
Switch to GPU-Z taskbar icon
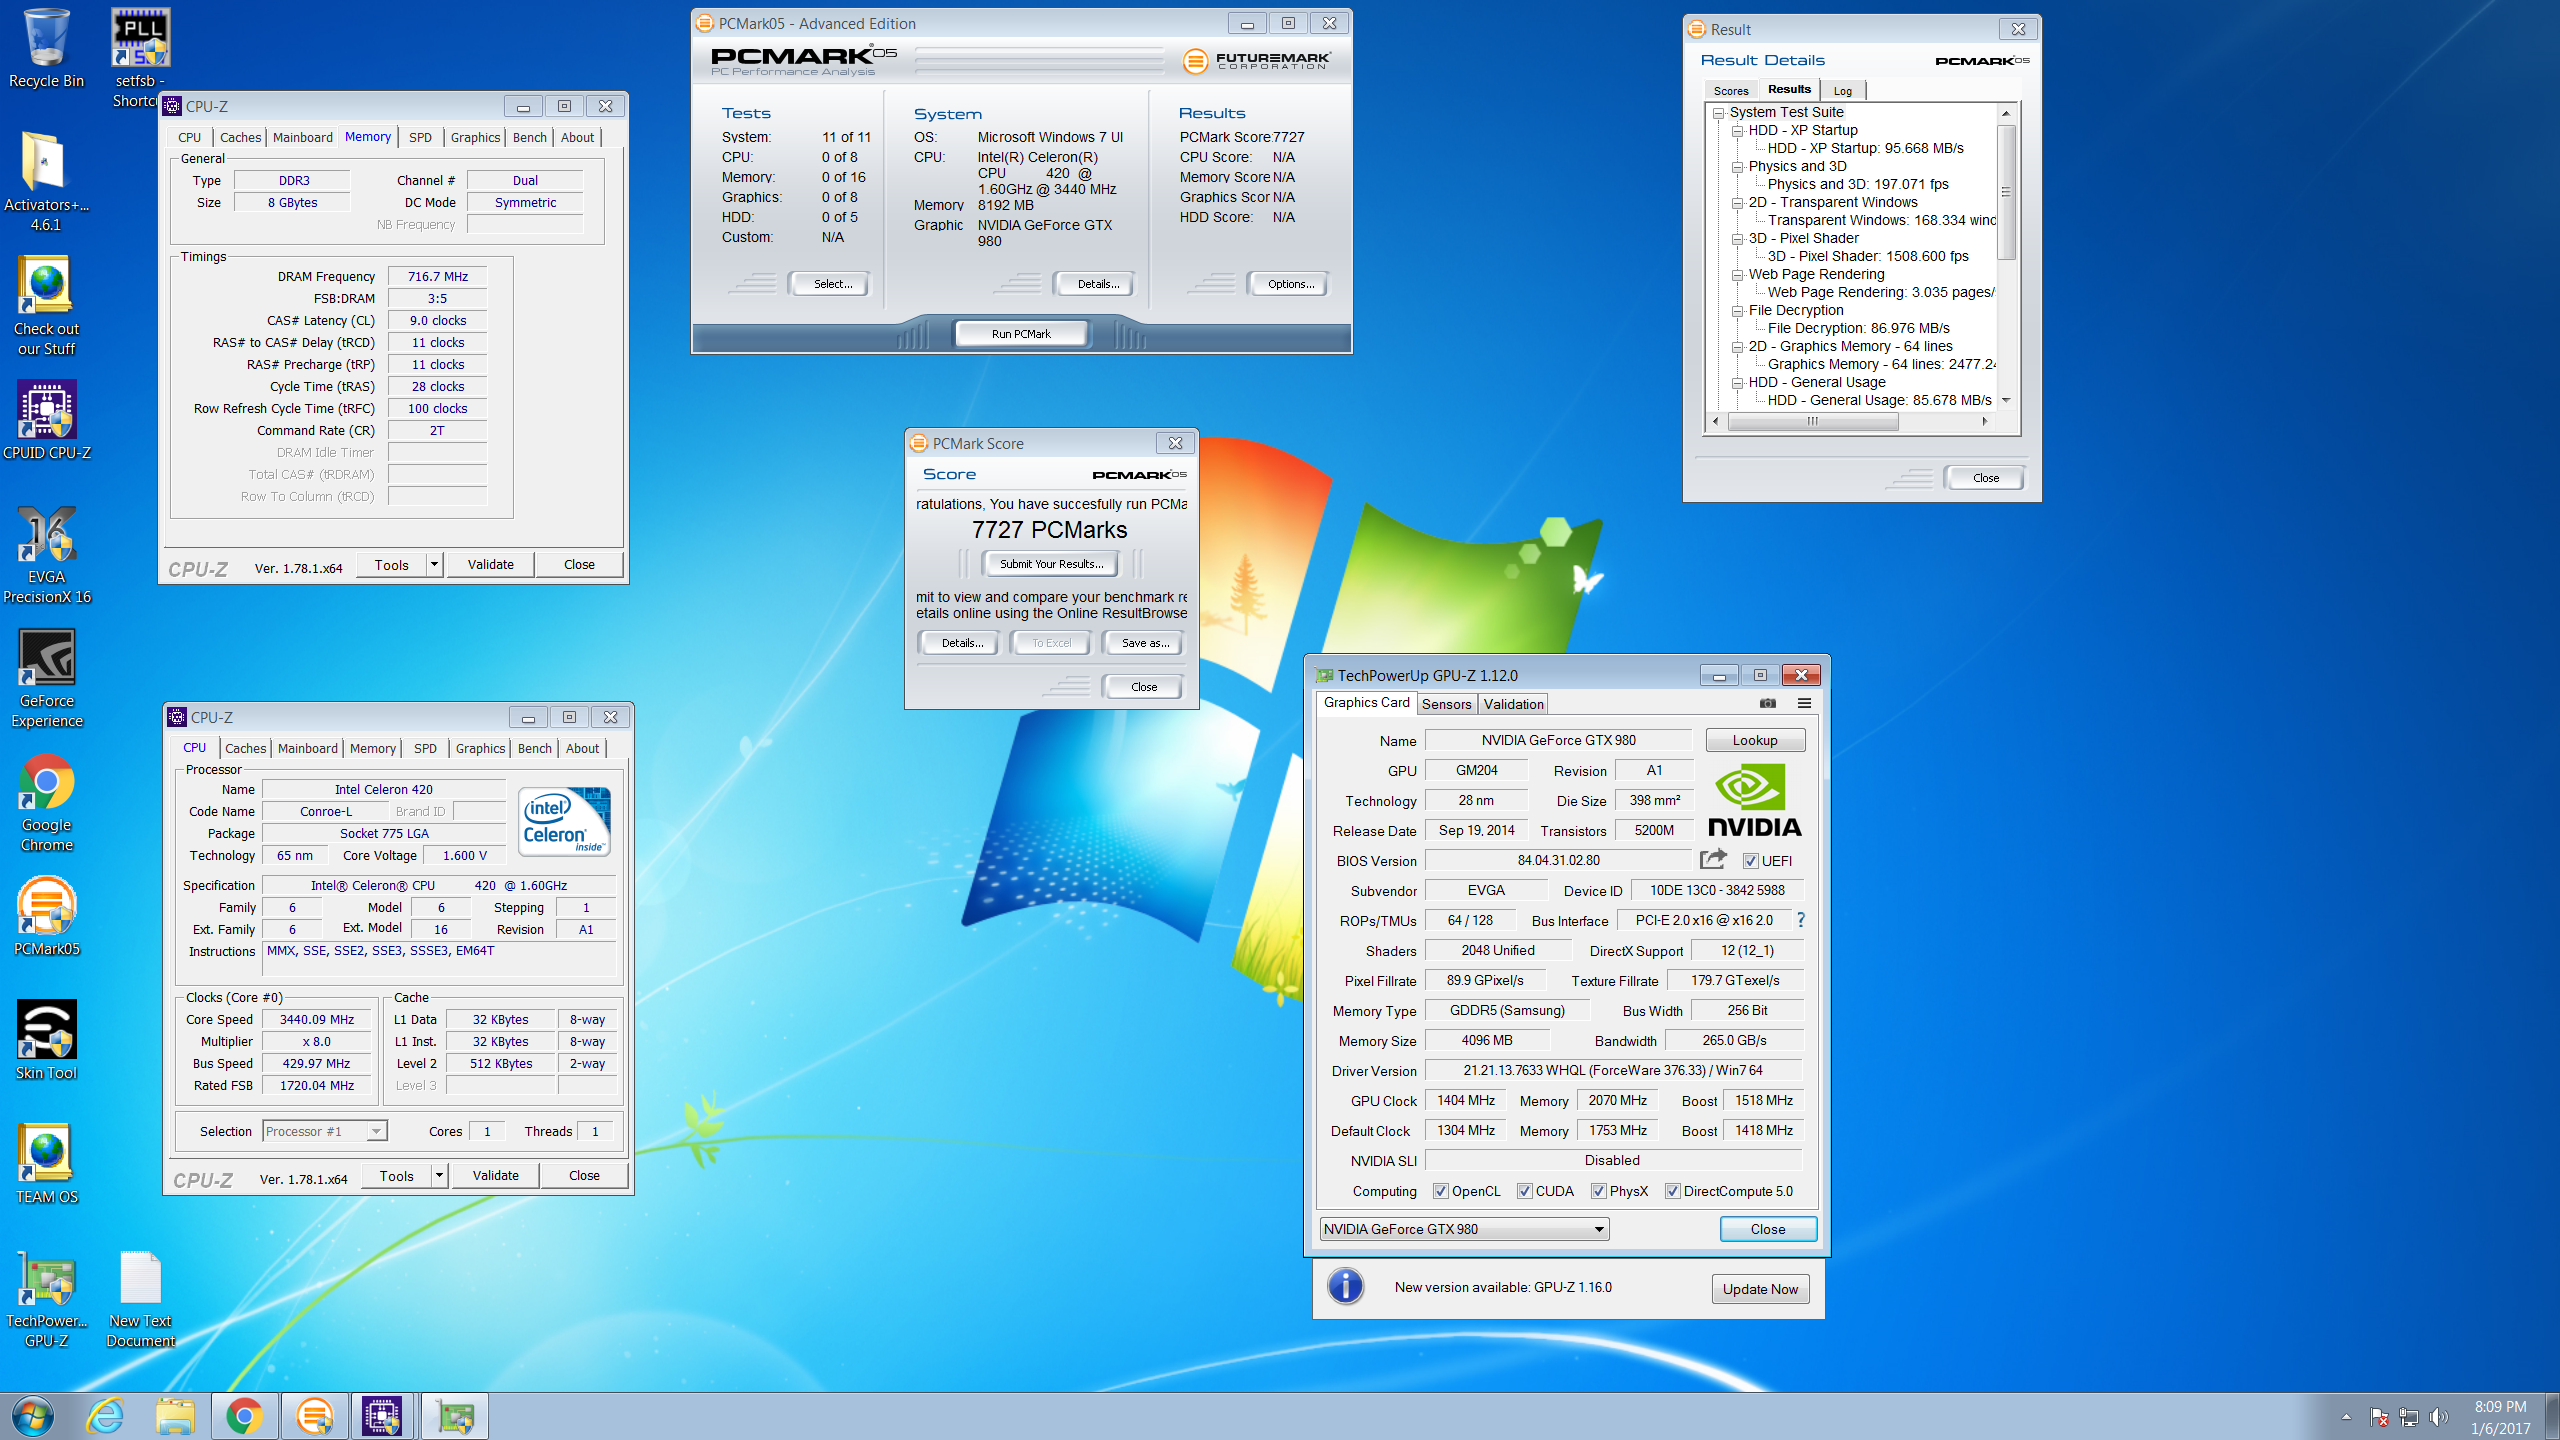click(455, 1416)
